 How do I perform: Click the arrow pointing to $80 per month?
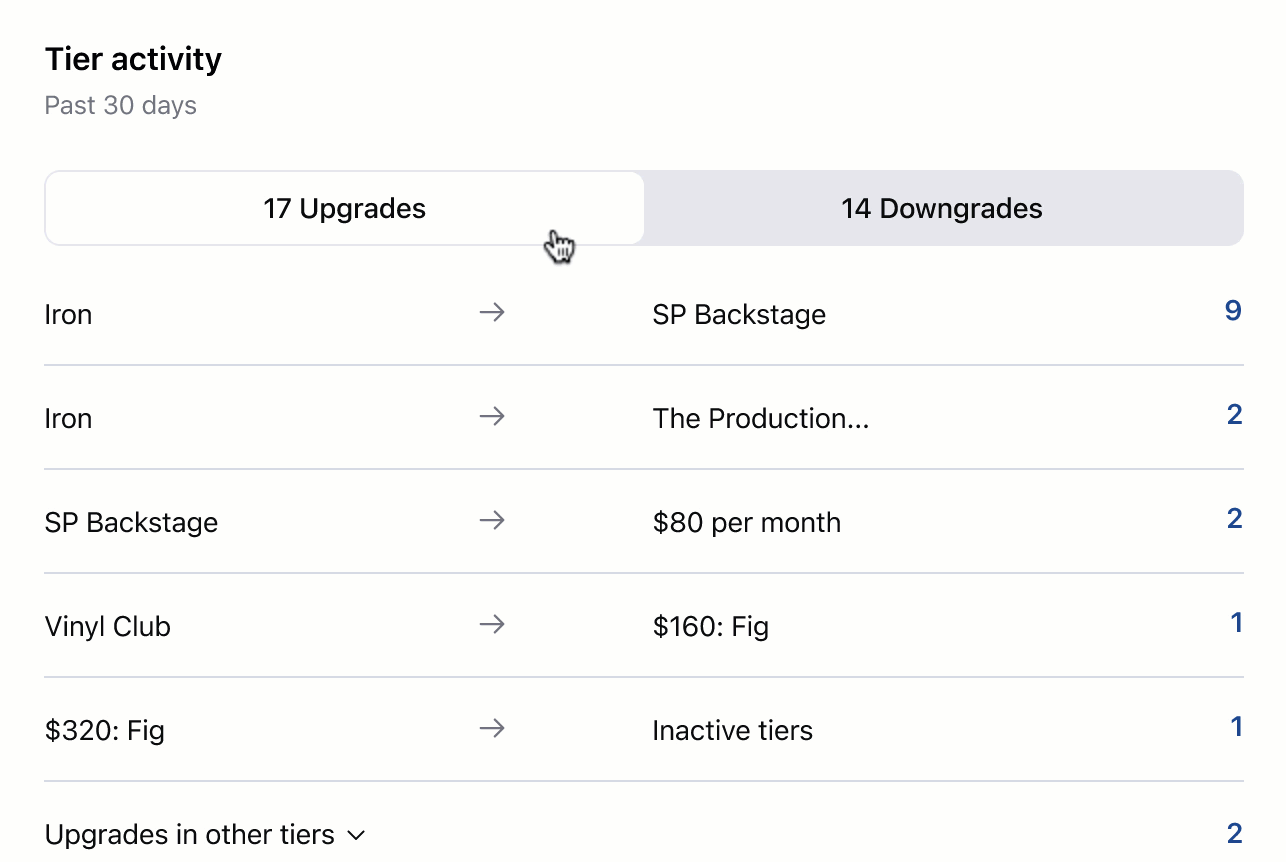[491, 521]
